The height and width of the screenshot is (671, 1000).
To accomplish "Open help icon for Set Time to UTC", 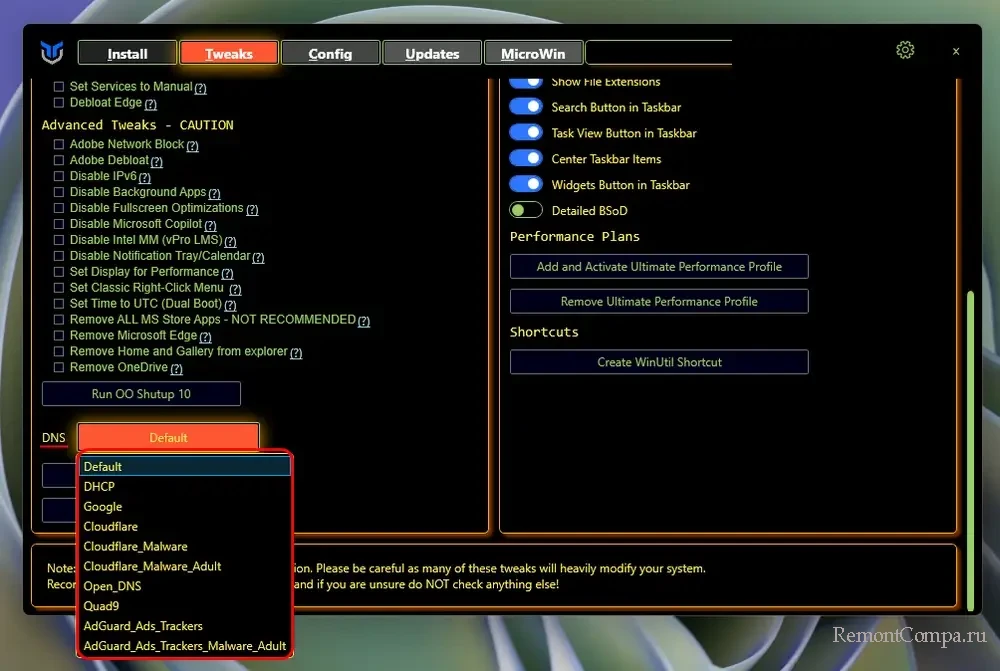I will pyautogui.click(x=230, y=305).
